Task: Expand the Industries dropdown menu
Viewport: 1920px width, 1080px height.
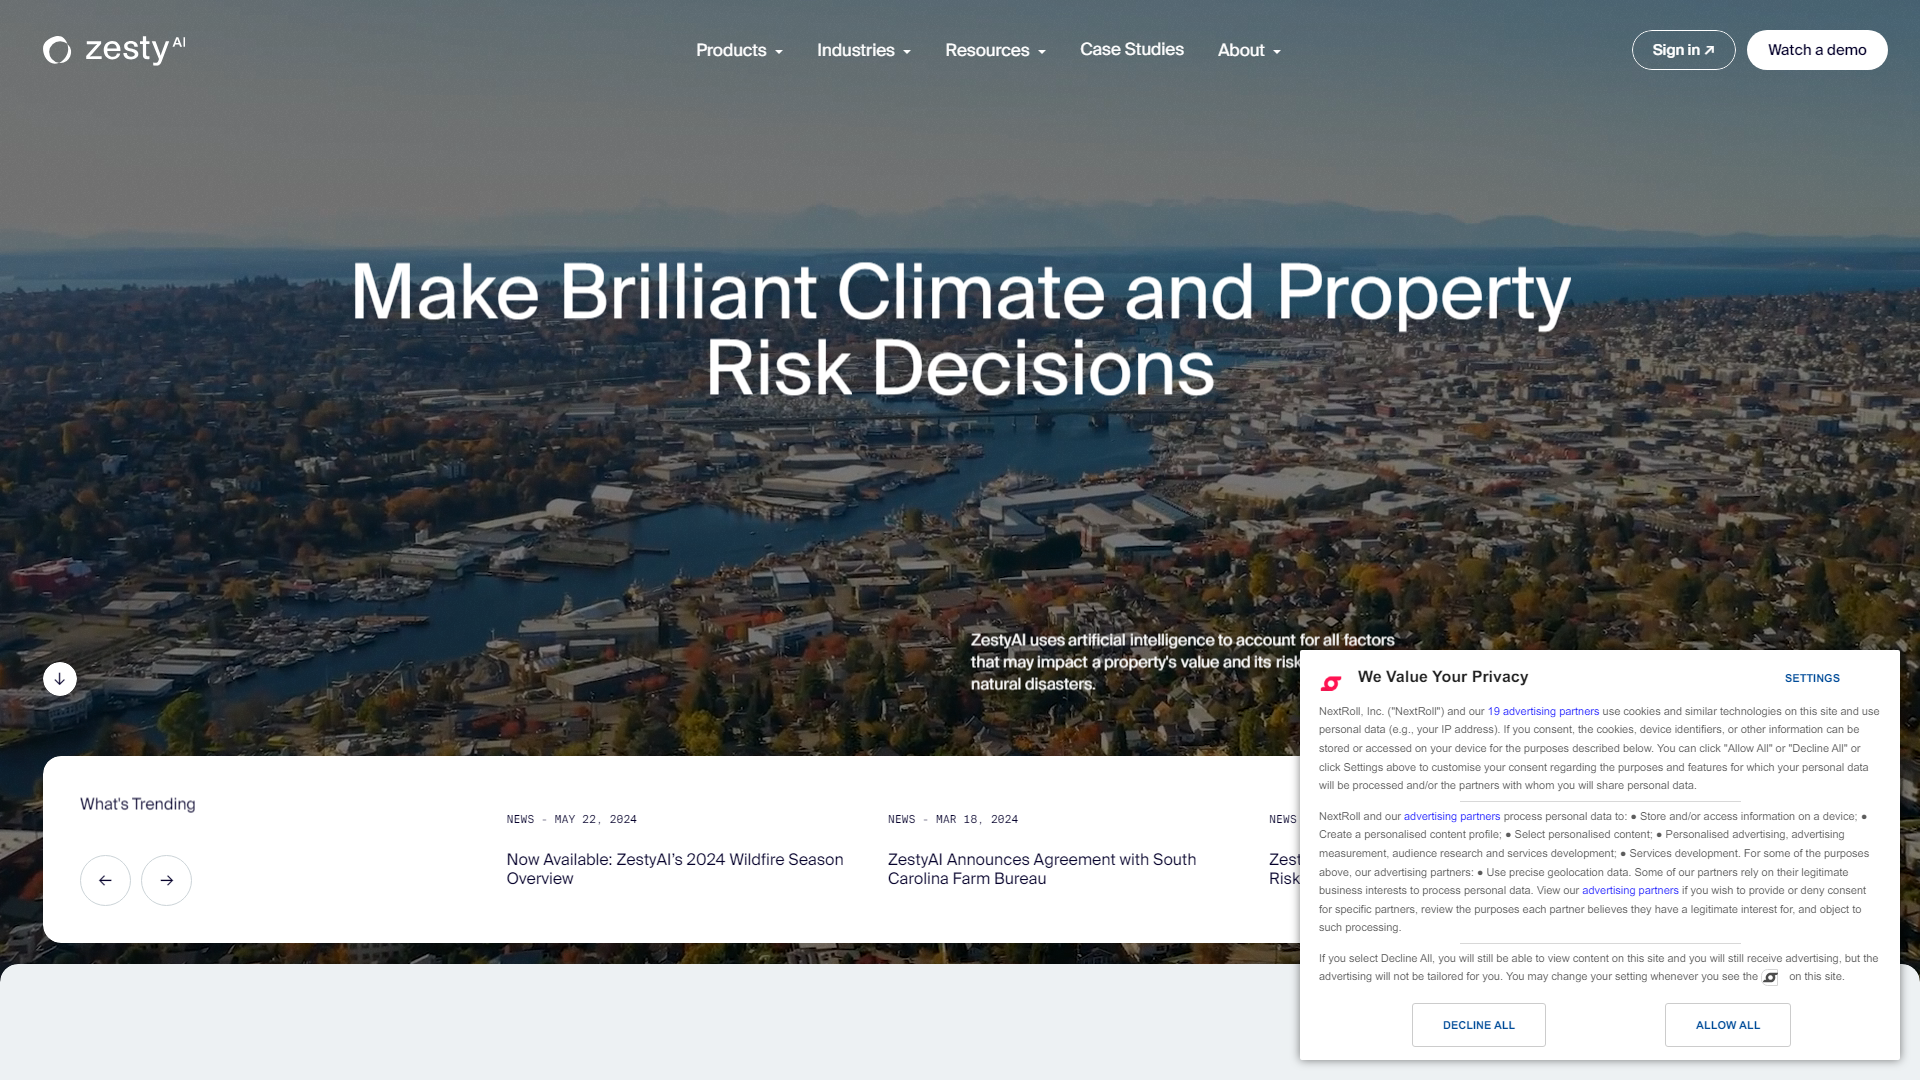Action: [863, 50]
